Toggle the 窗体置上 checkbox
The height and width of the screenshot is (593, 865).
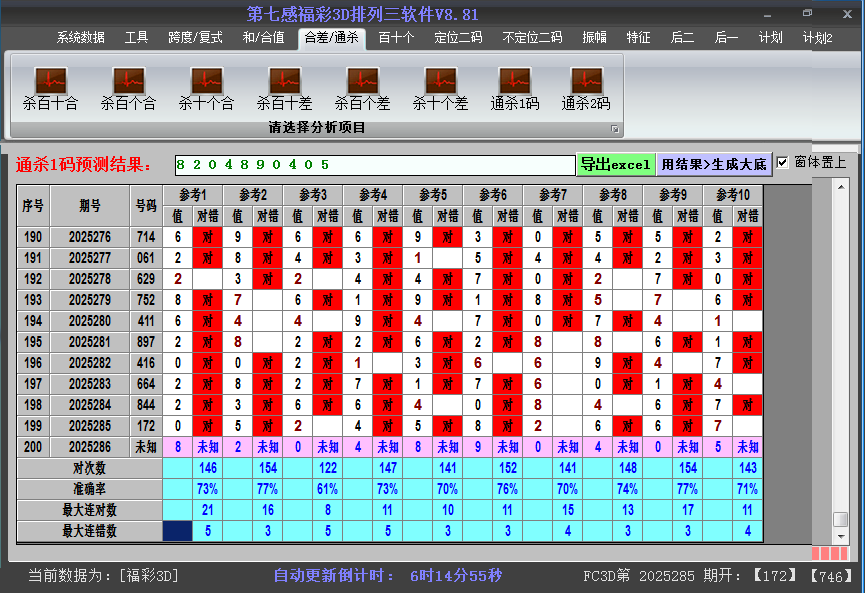coord(783,163)
